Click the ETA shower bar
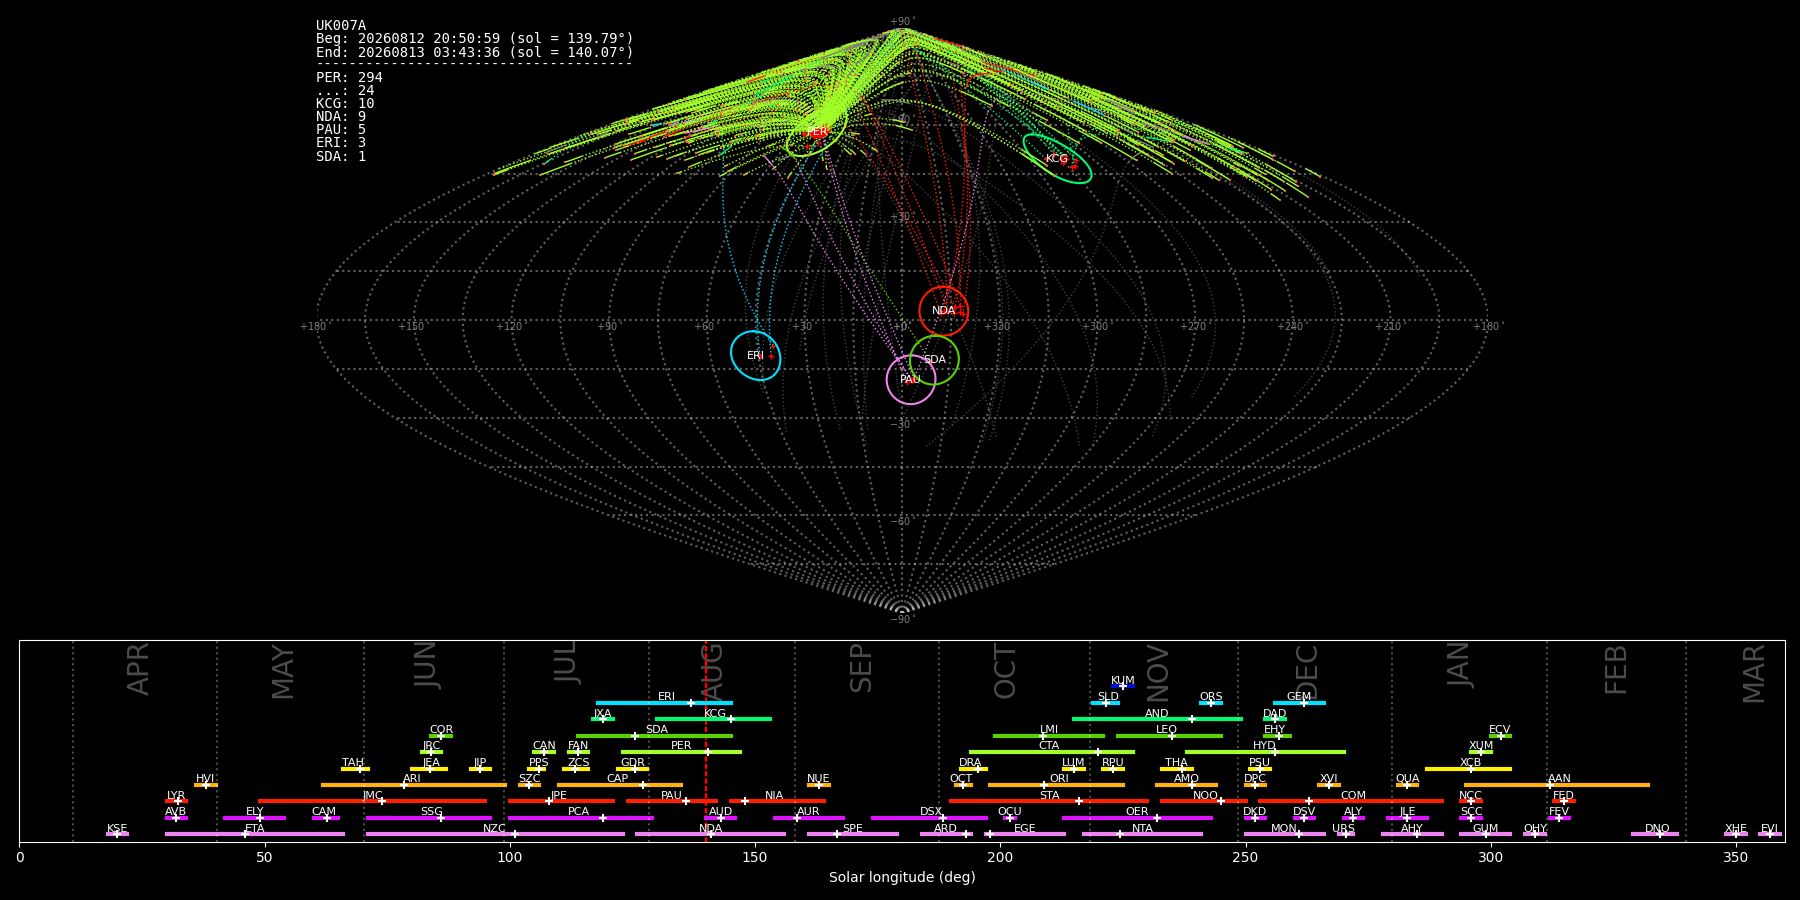 [x=255, y=834]
